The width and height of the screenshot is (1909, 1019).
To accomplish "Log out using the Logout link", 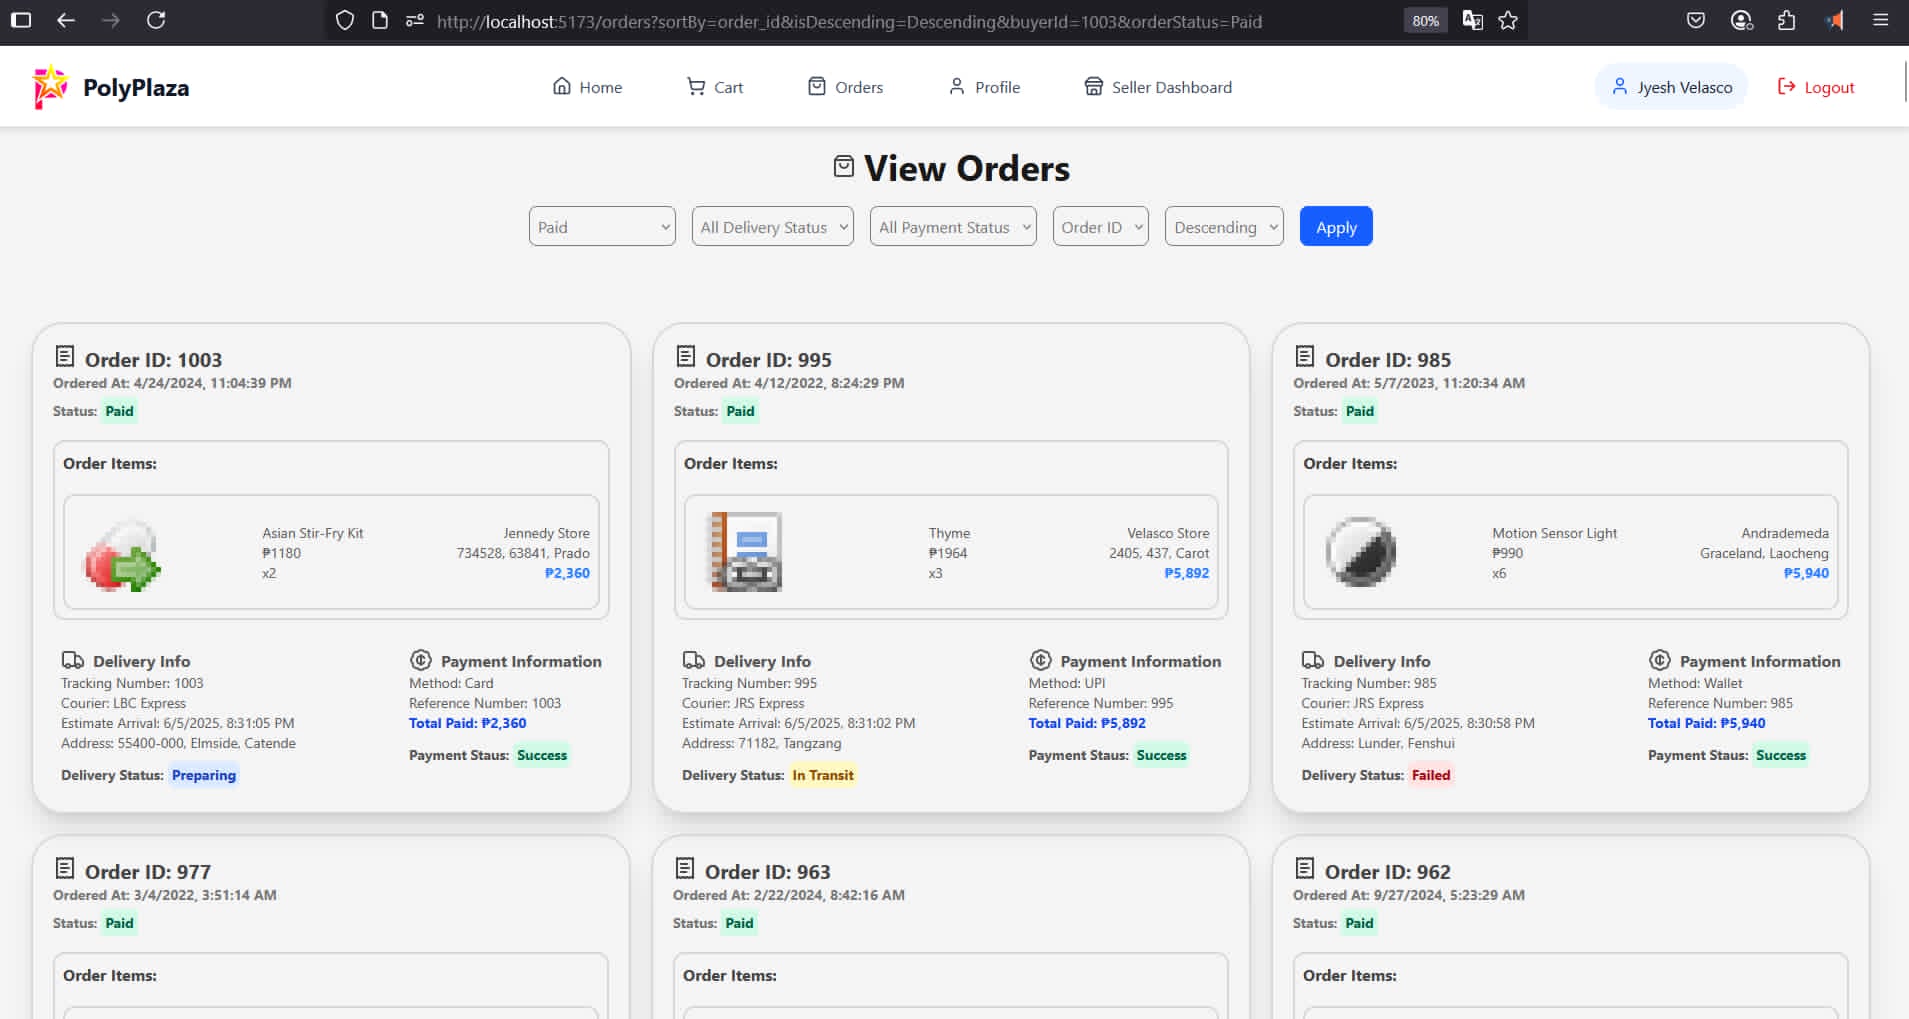I will click(1816, 87).
